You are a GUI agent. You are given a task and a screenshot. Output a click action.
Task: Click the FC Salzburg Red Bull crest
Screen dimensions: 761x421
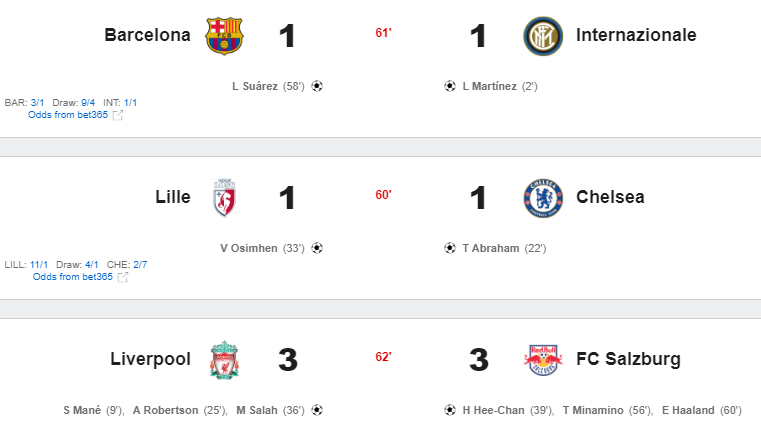543,360
